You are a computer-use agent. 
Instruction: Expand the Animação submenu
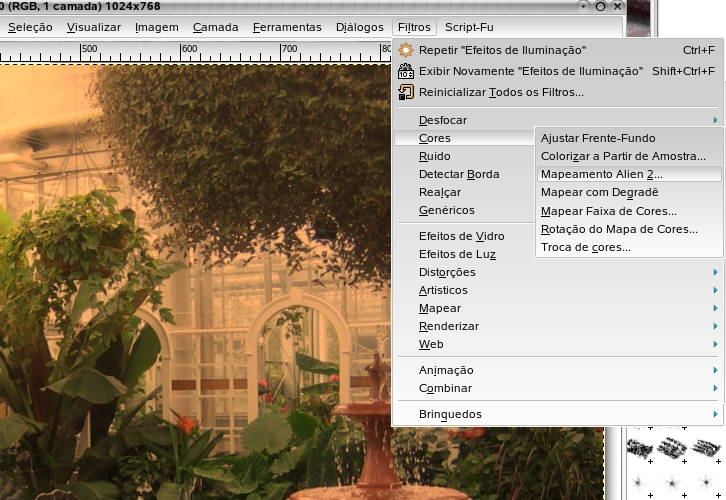[557, 370]
